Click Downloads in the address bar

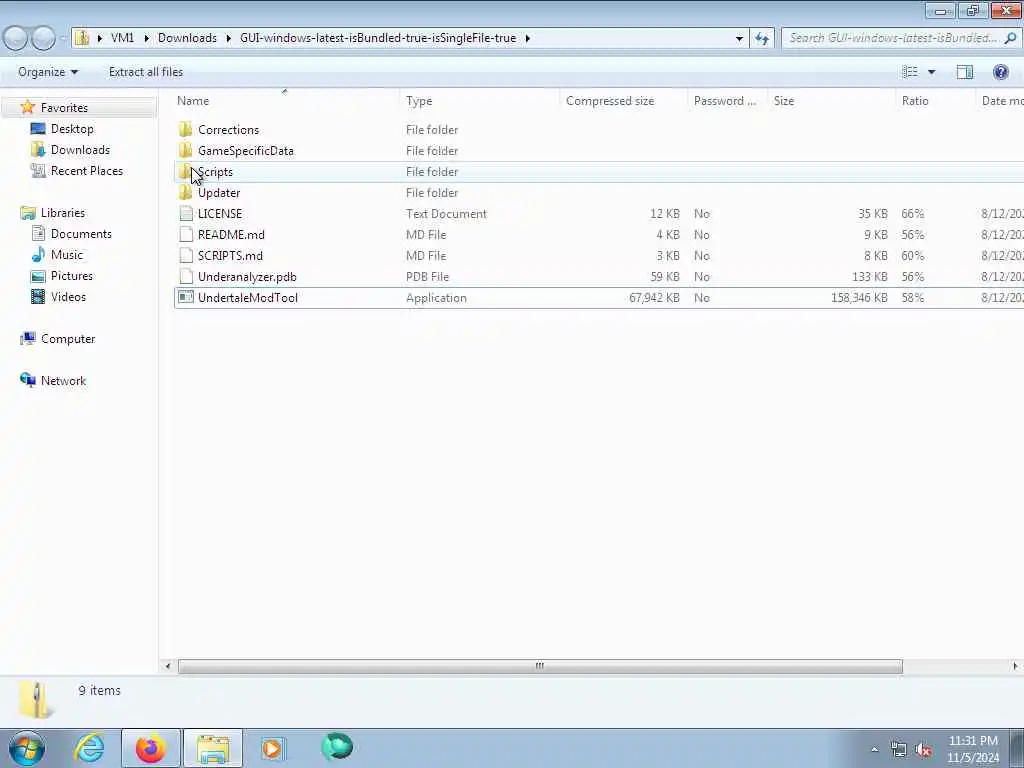(x=187, y=38)
